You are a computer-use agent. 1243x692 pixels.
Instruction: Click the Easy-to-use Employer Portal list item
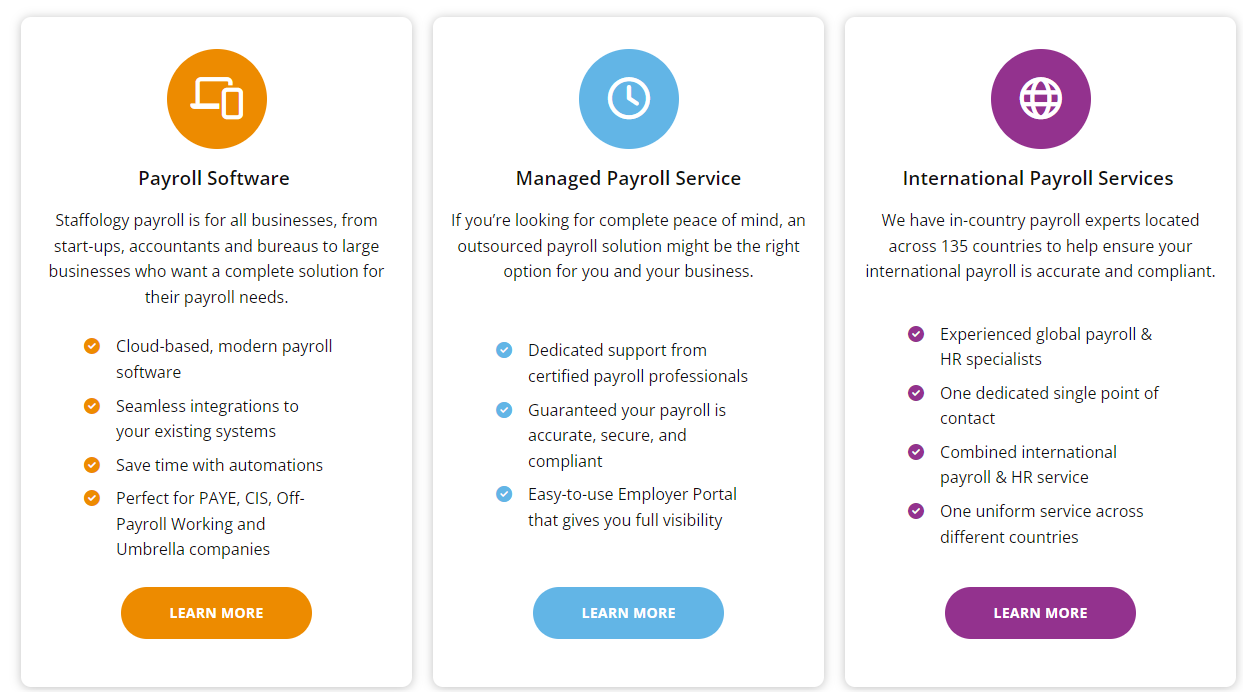(x=631, y=506)
